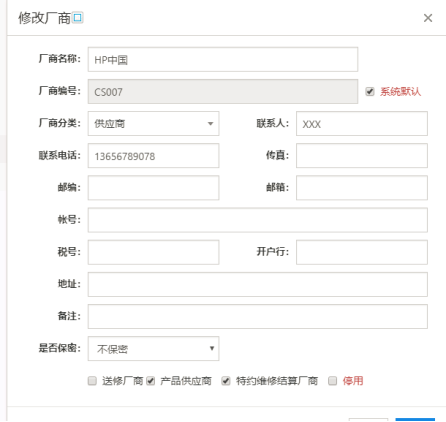Close the 修改厂商 dialog
The width and height of the screenshot is (446, 422).
(428, 18)
